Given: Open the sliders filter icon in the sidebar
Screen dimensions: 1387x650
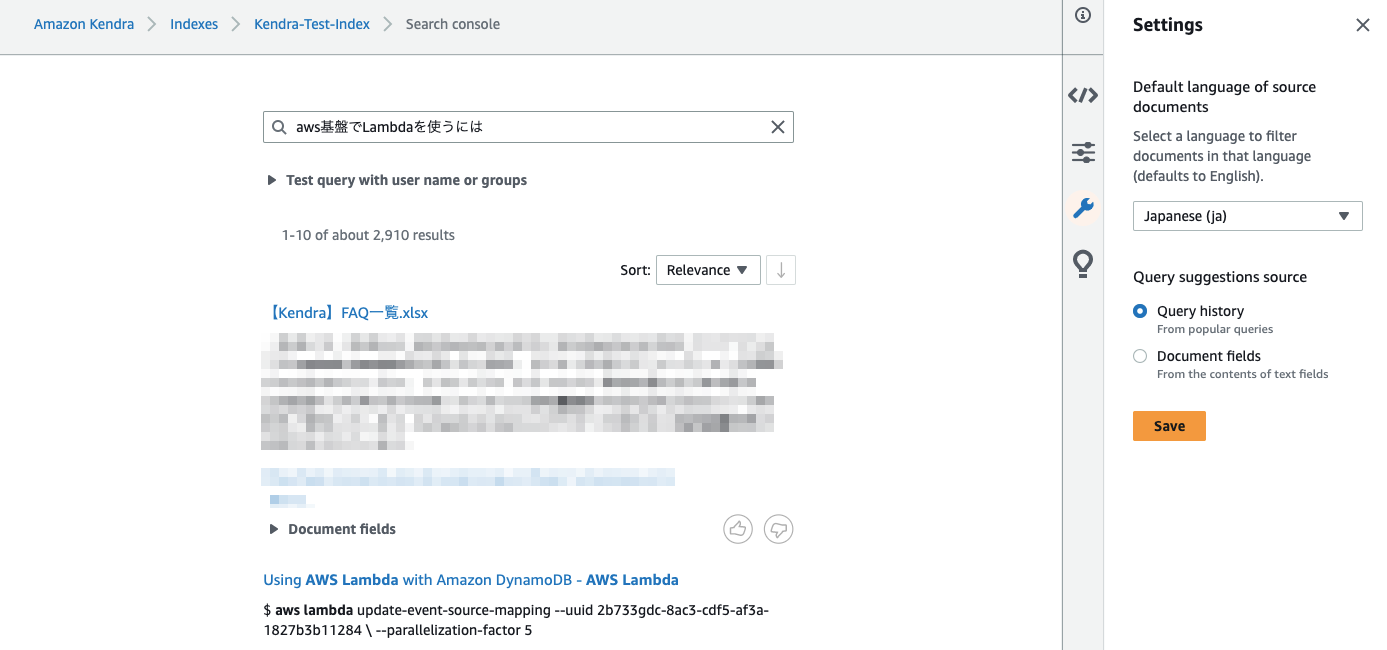Looking at the screenshot, I should coord(1083,152).
